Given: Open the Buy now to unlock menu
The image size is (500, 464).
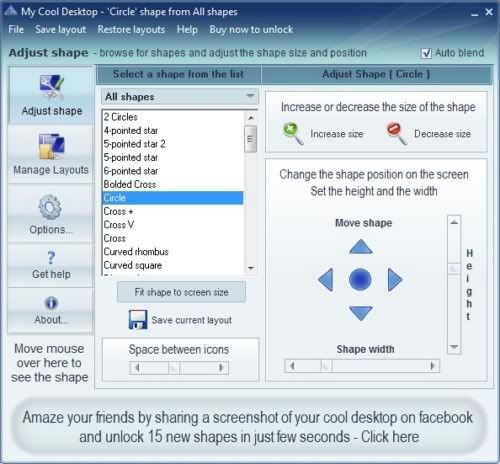Looking at the screenshot, I should point(251,29).
